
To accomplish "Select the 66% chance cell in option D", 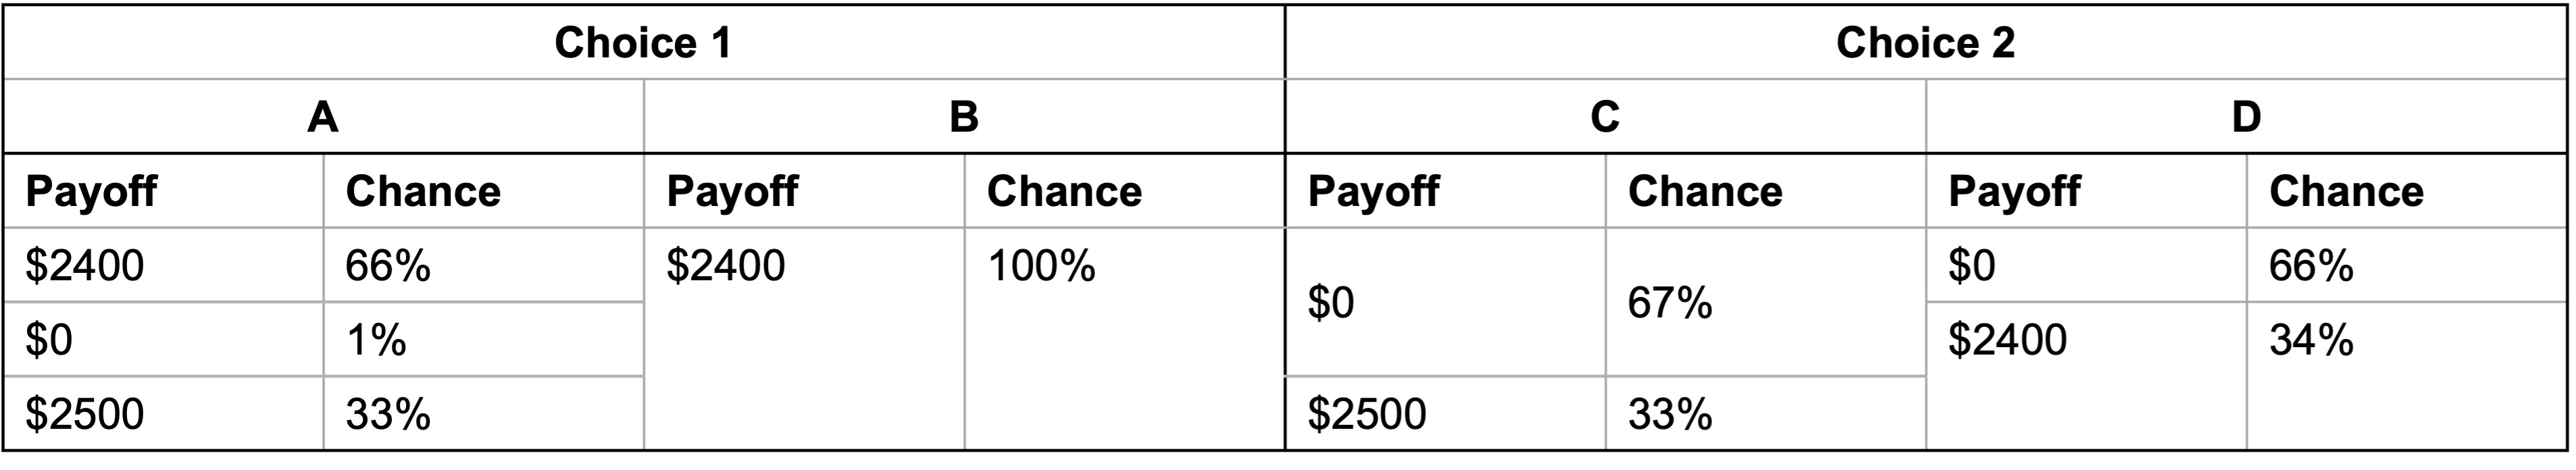I will pos(2311,266).
